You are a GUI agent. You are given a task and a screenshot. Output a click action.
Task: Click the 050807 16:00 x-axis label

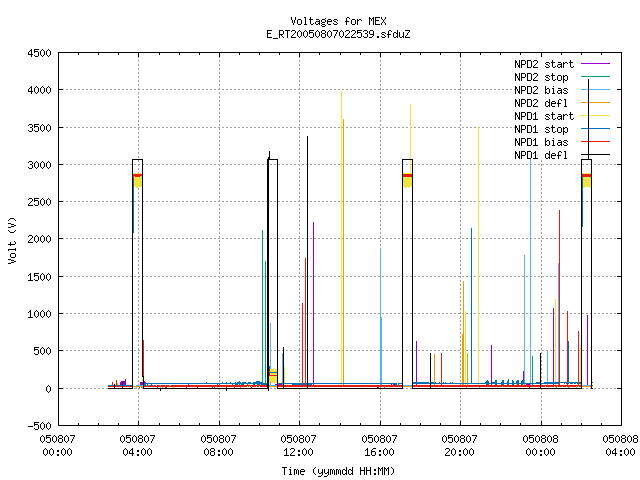[379, 445]
